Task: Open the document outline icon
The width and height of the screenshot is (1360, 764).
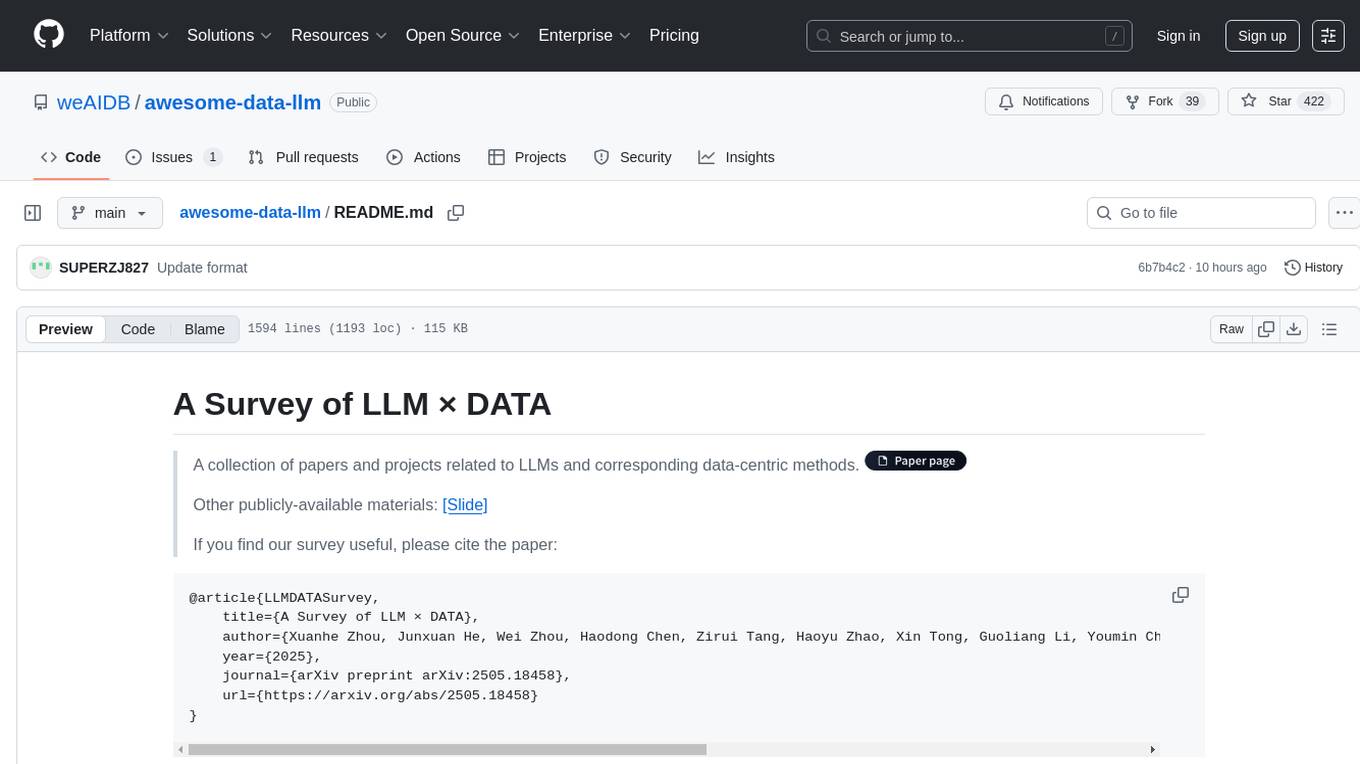Action: 1330,329
